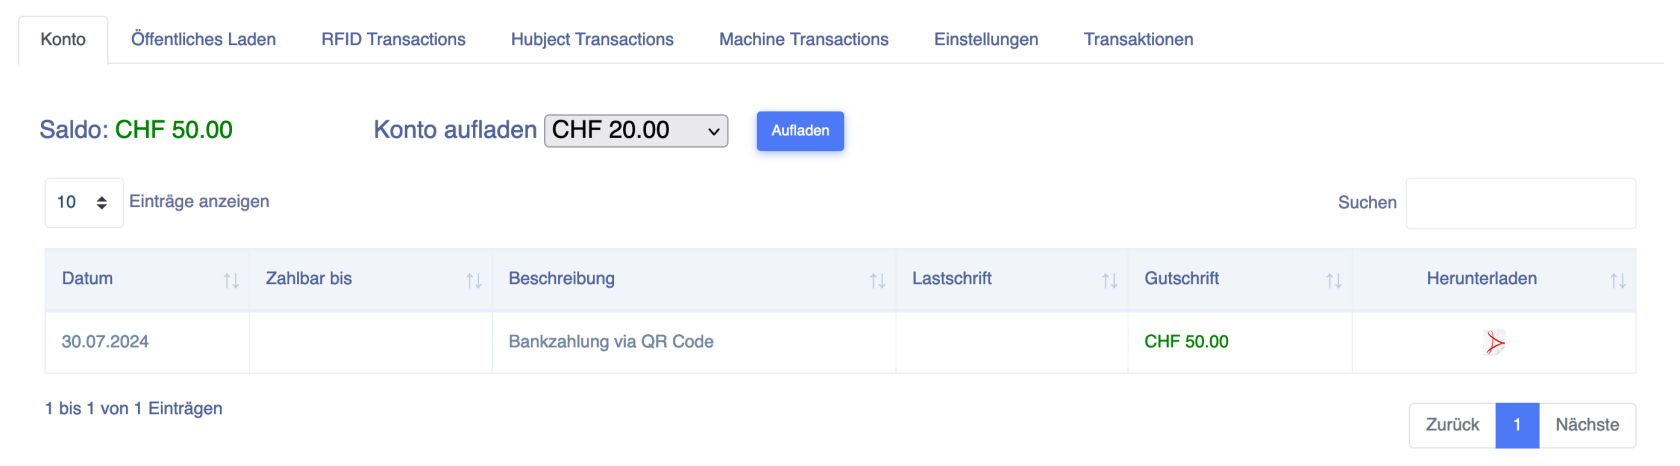Select the Machine Transactions tab

803,39
